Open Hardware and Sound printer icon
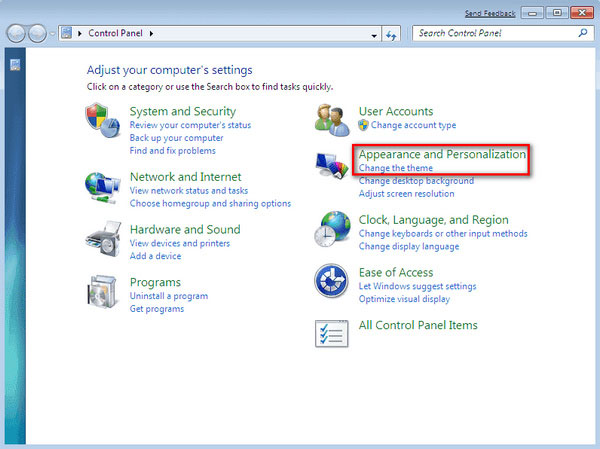Viewport: 600px width, 449px height. pyautogui.click(x=103, y=238)
